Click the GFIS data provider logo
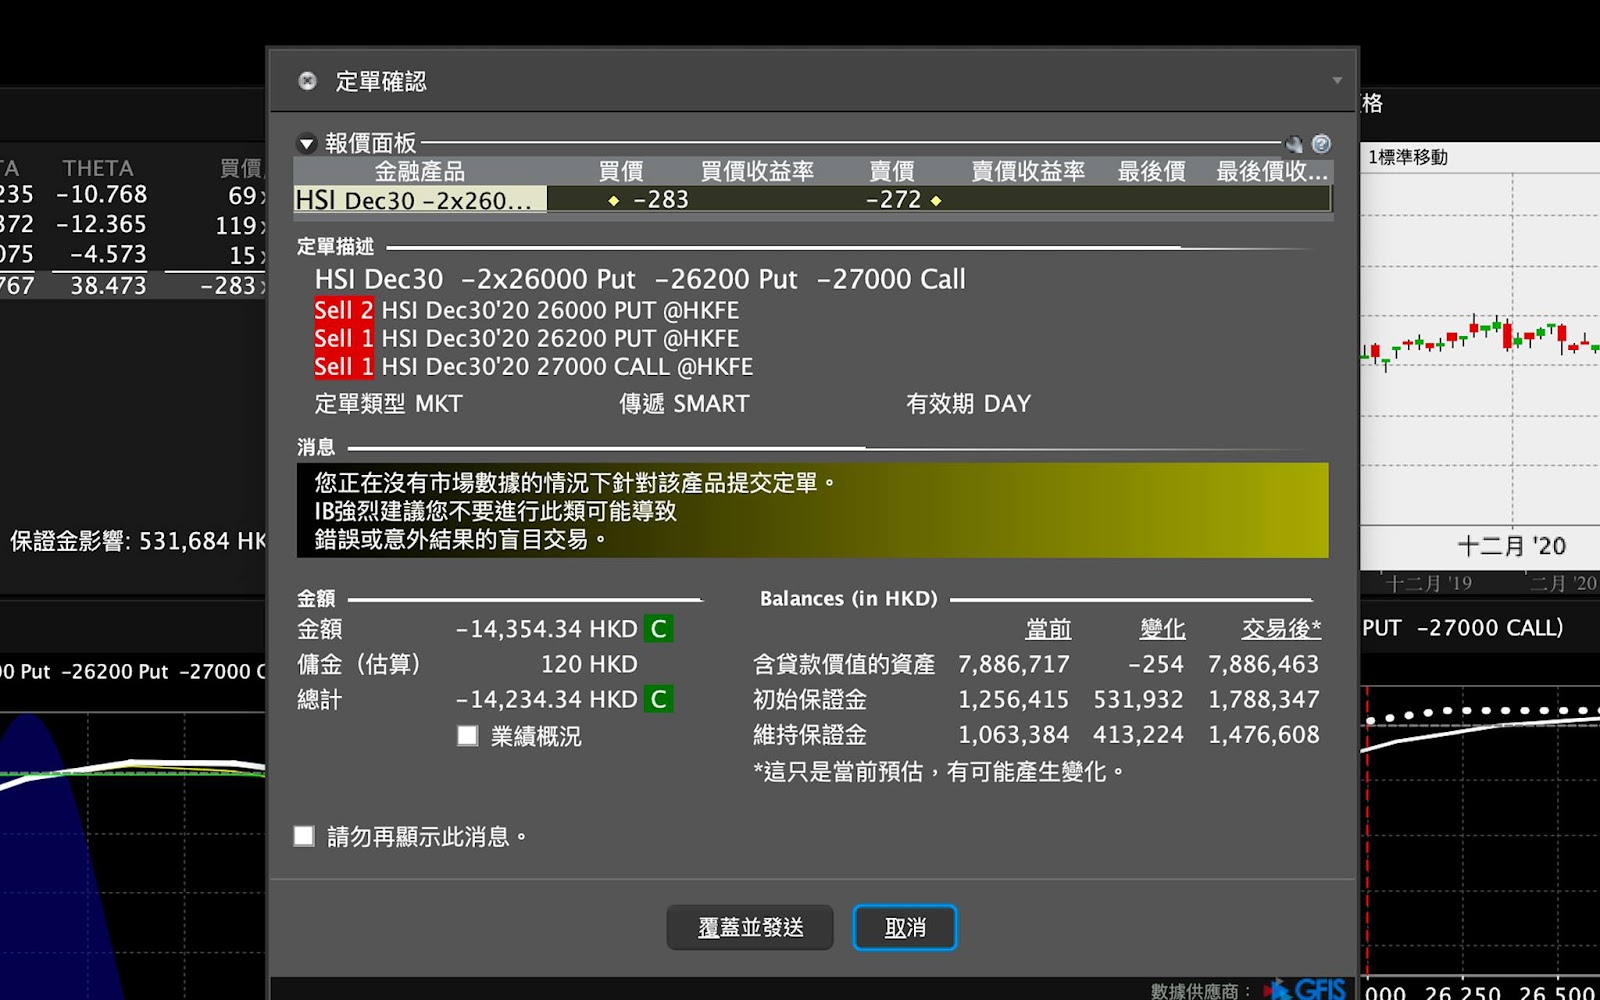Viewport: 1600px width, 1000px height. click(x=1304, y=989)
